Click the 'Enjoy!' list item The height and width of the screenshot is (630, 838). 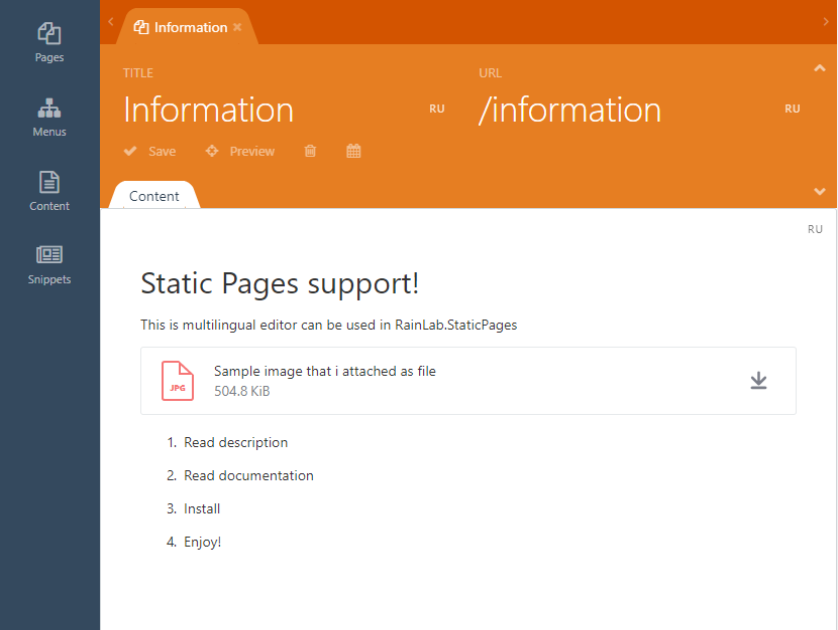coord(203,542)
